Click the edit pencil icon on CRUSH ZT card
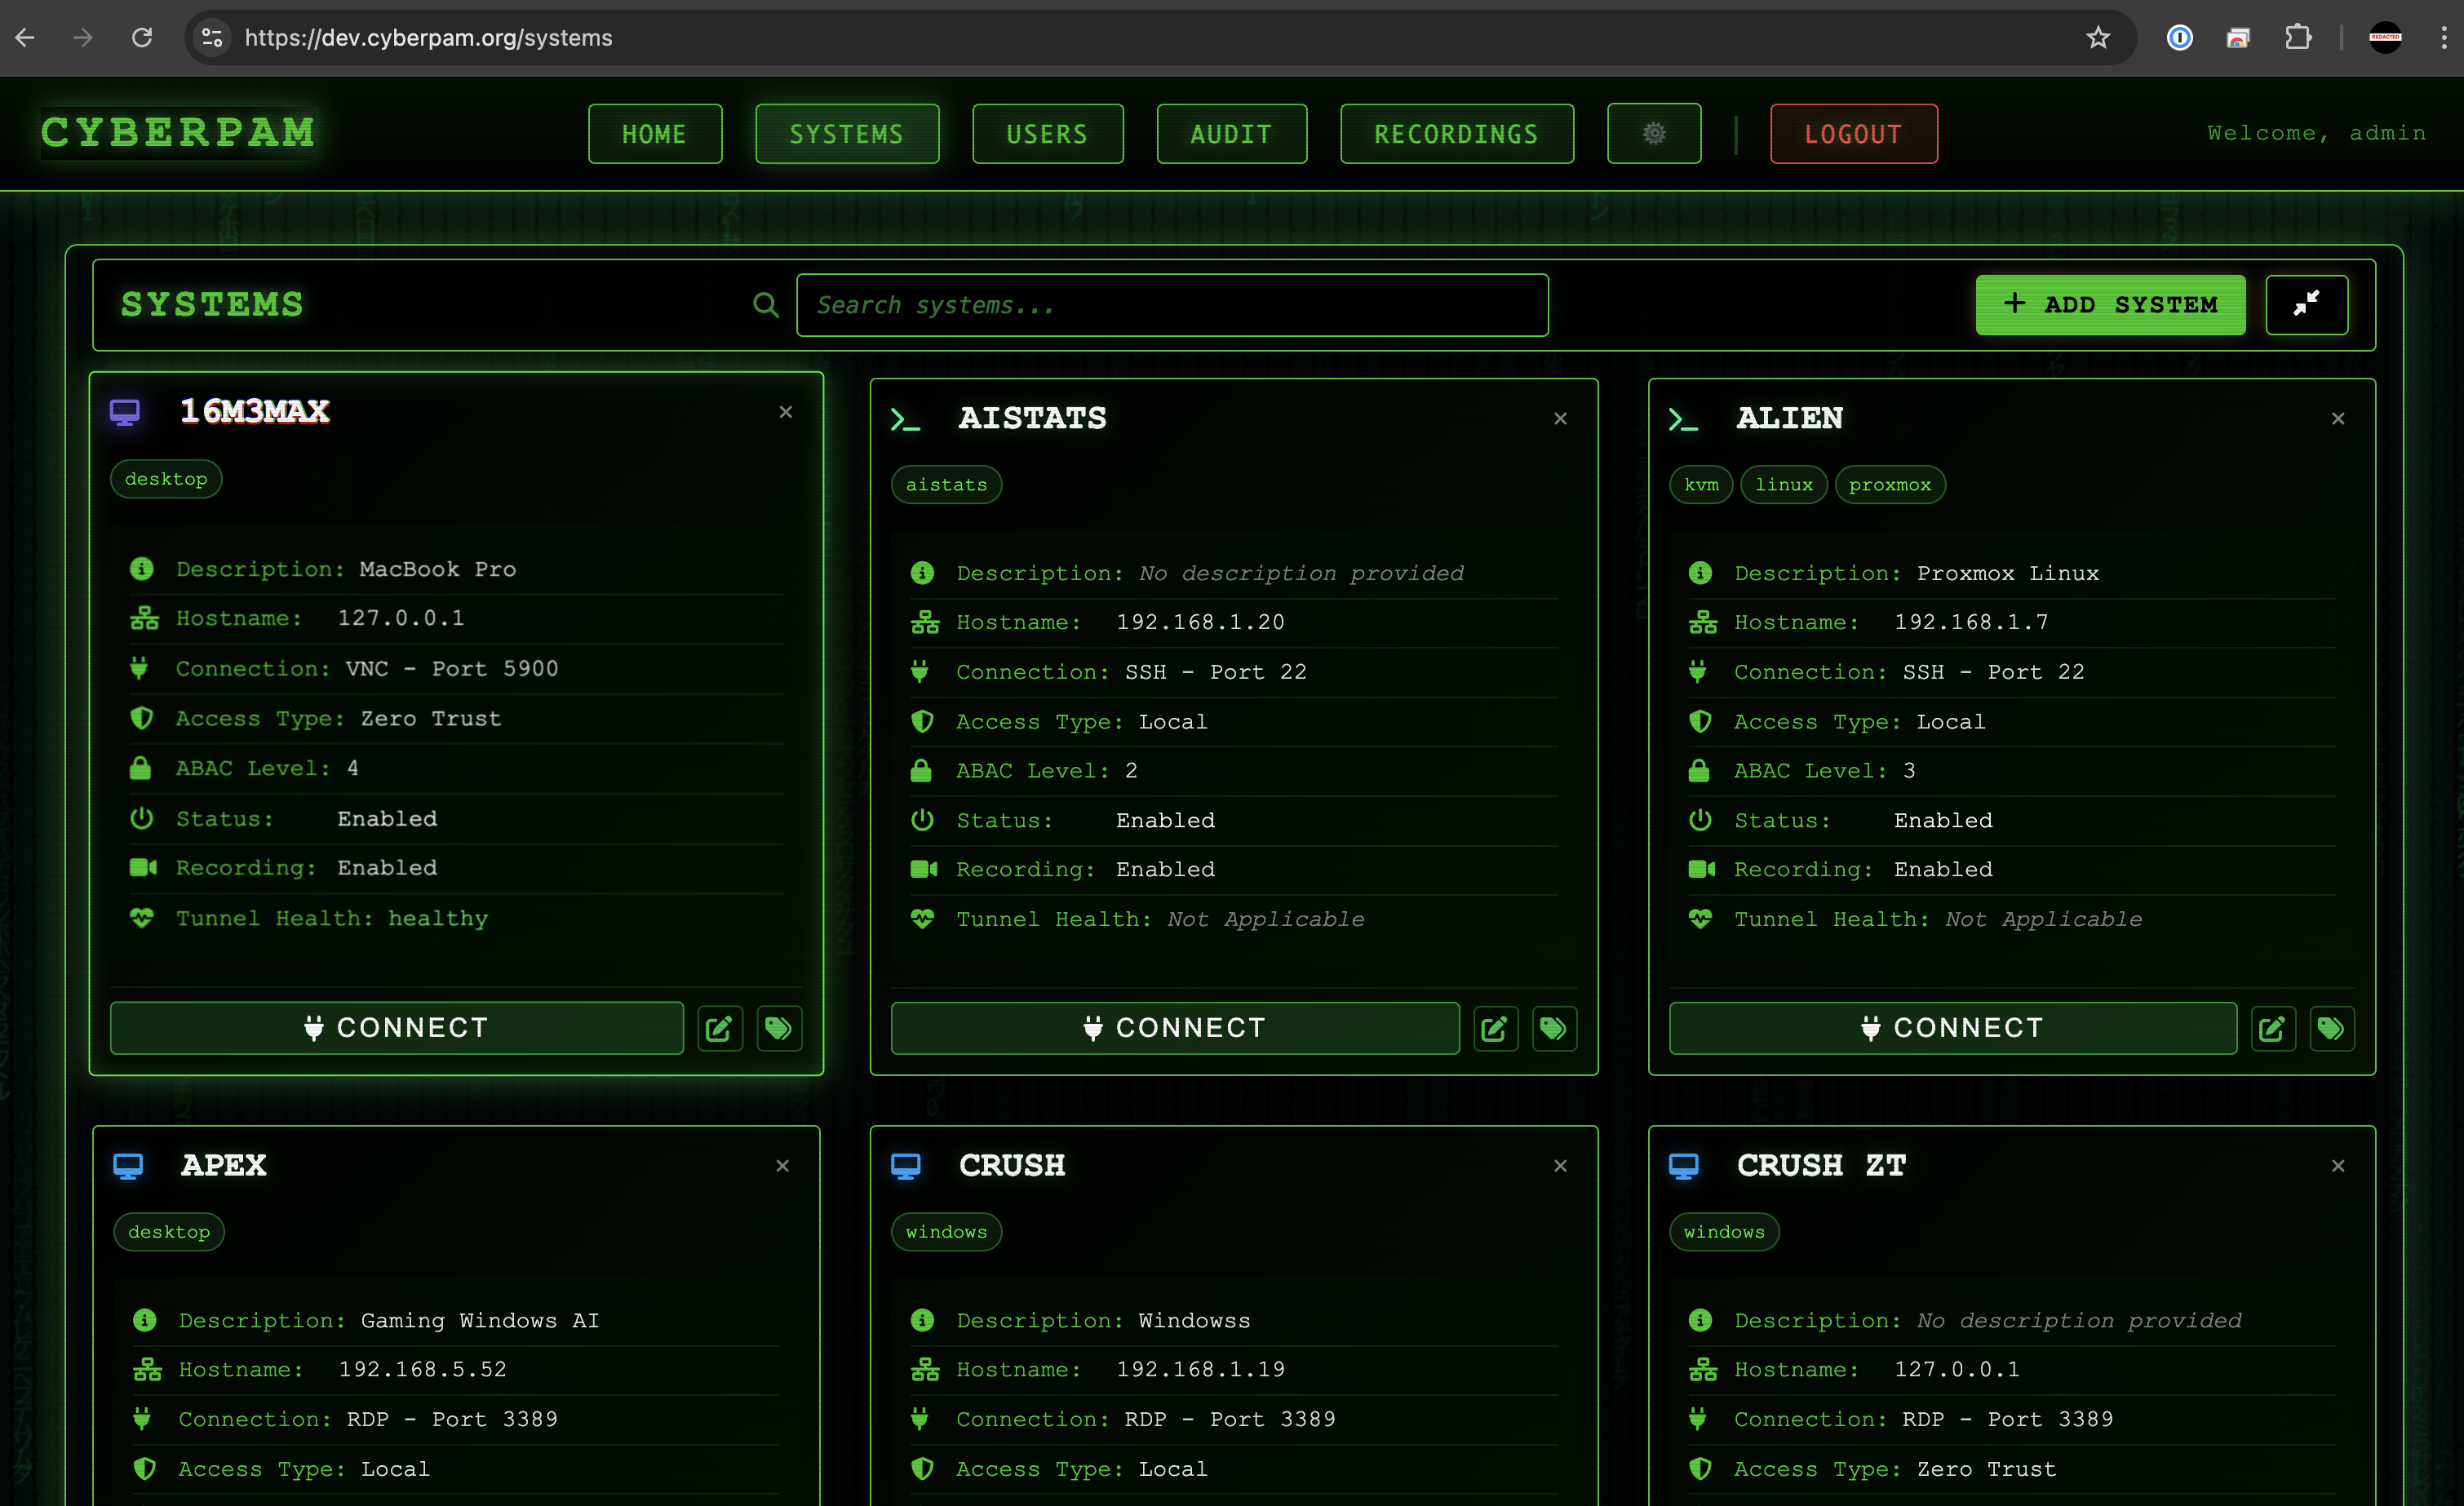Image resolution: width=2464 pixels, height=1506 pixels. pyautogui.click(x=2273, y=1496)
